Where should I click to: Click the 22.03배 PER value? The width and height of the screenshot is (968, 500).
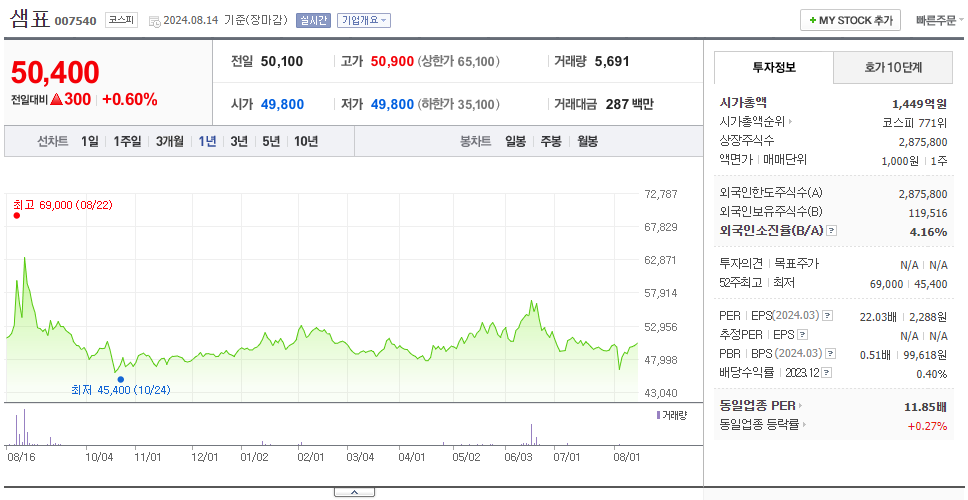(x=878, y=317)
